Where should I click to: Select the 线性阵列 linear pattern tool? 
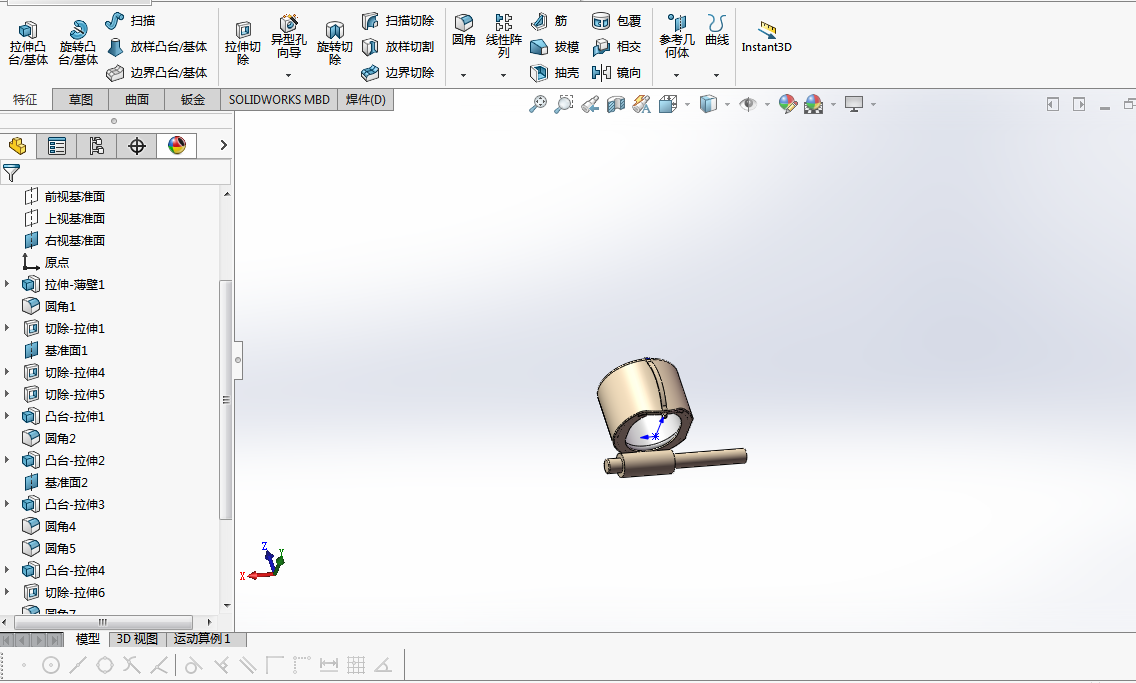point(504,36)
